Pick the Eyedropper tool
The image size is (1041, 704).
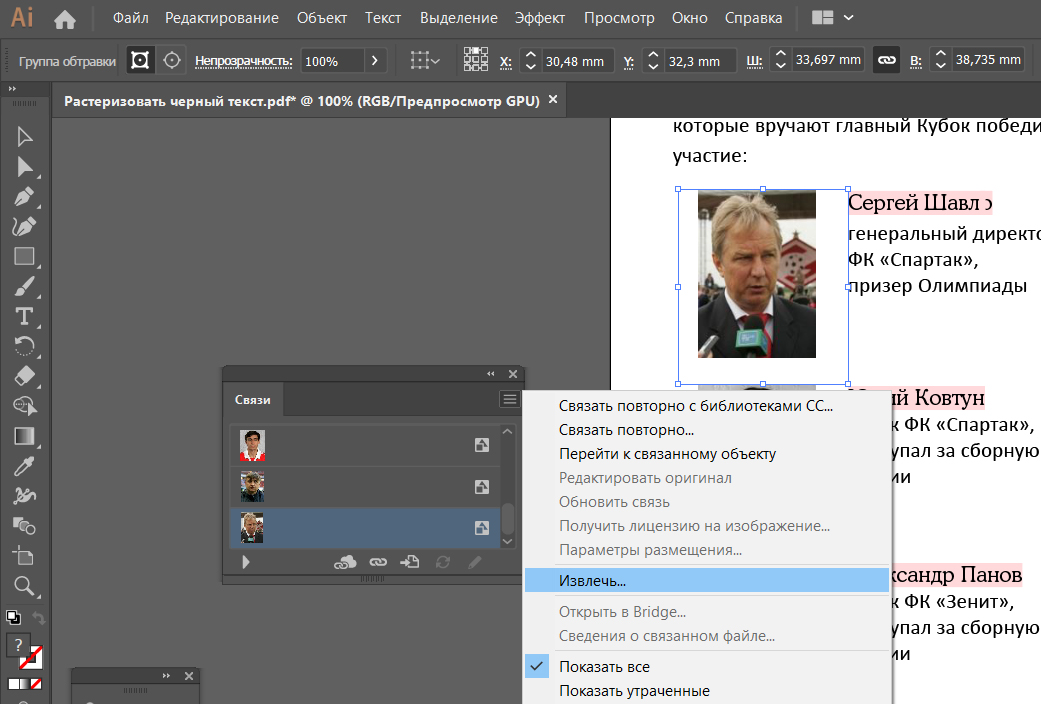point(25,466)
